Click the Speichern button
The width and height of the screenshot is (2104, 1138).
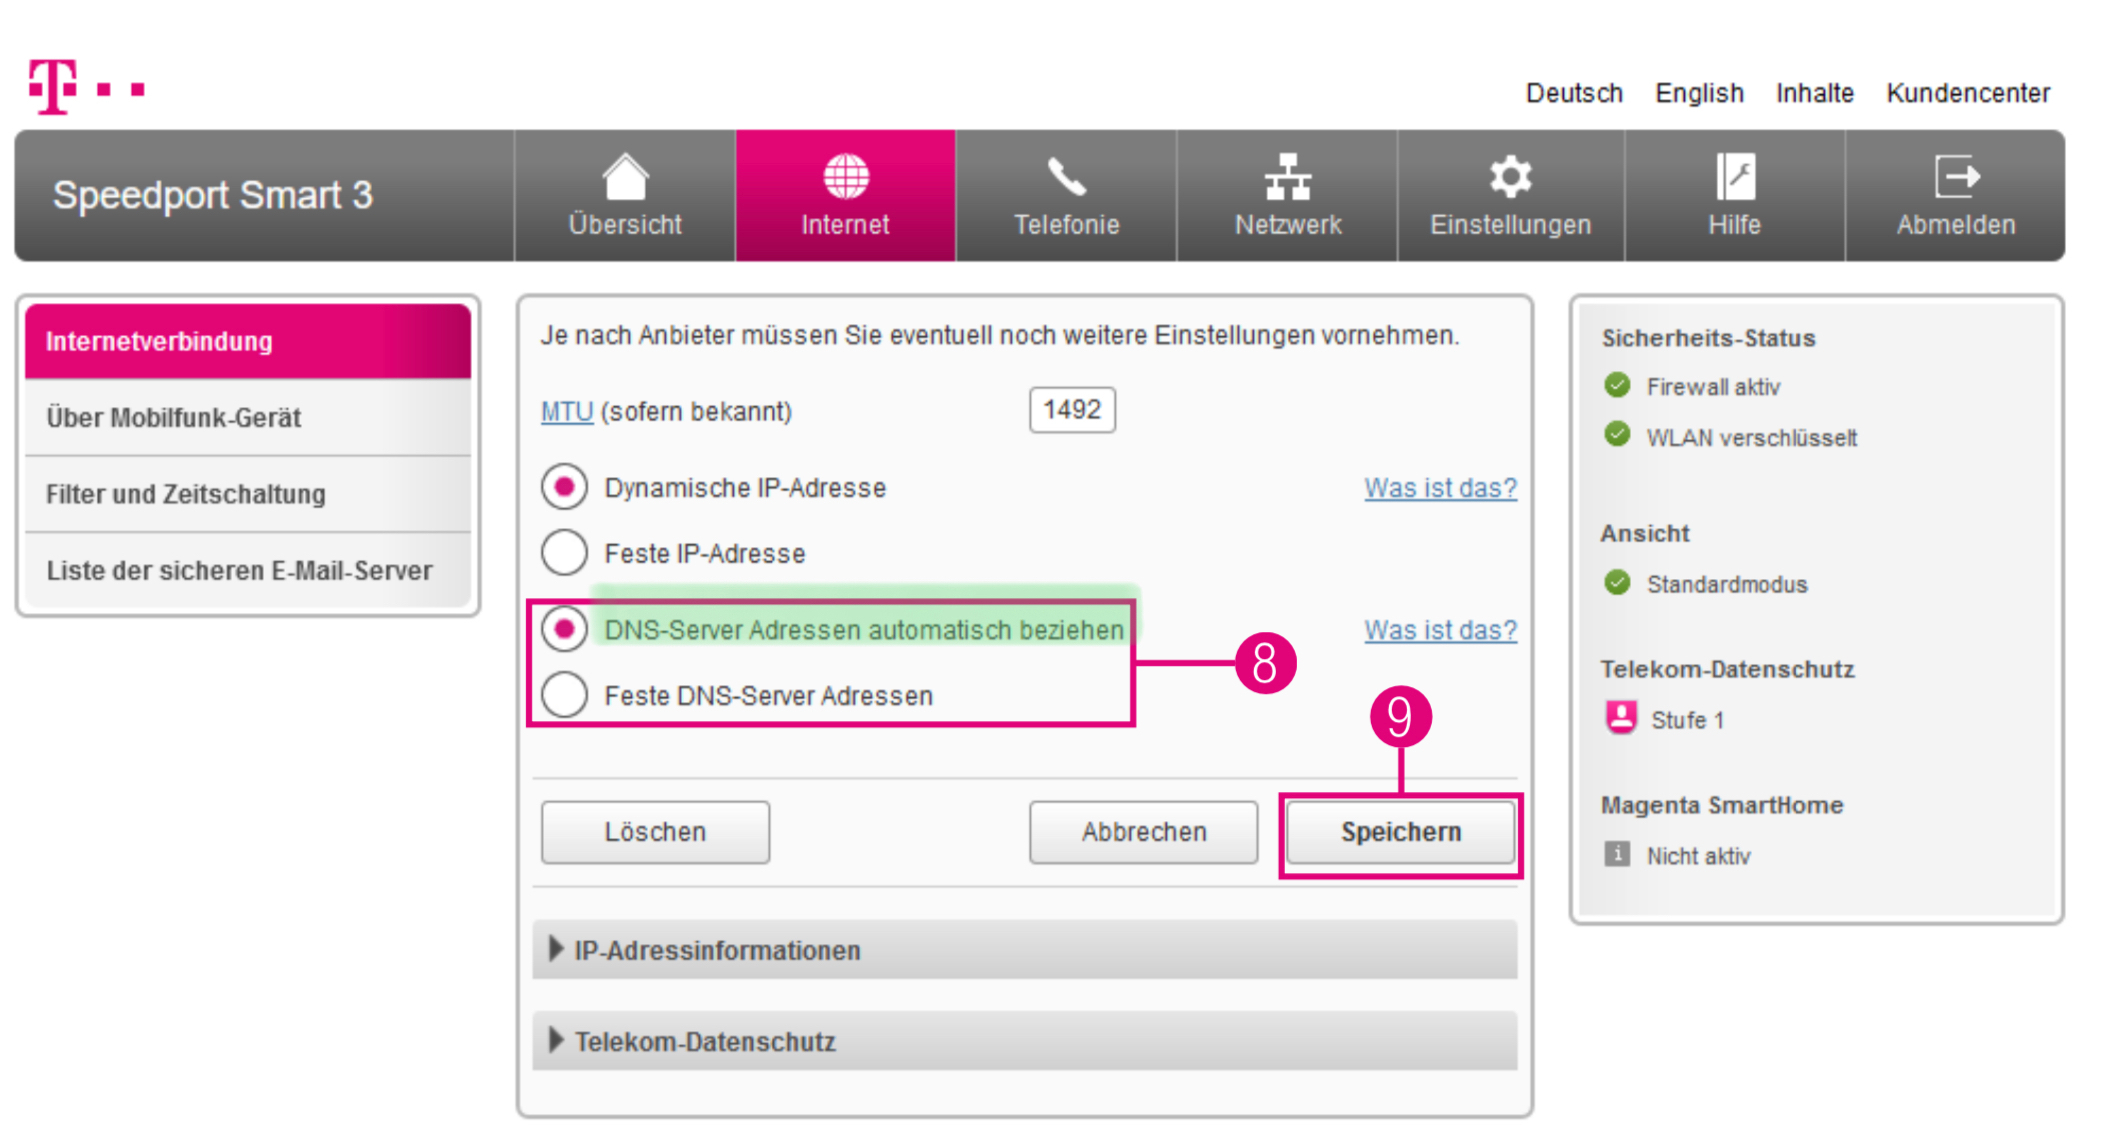pos(1400,832)
